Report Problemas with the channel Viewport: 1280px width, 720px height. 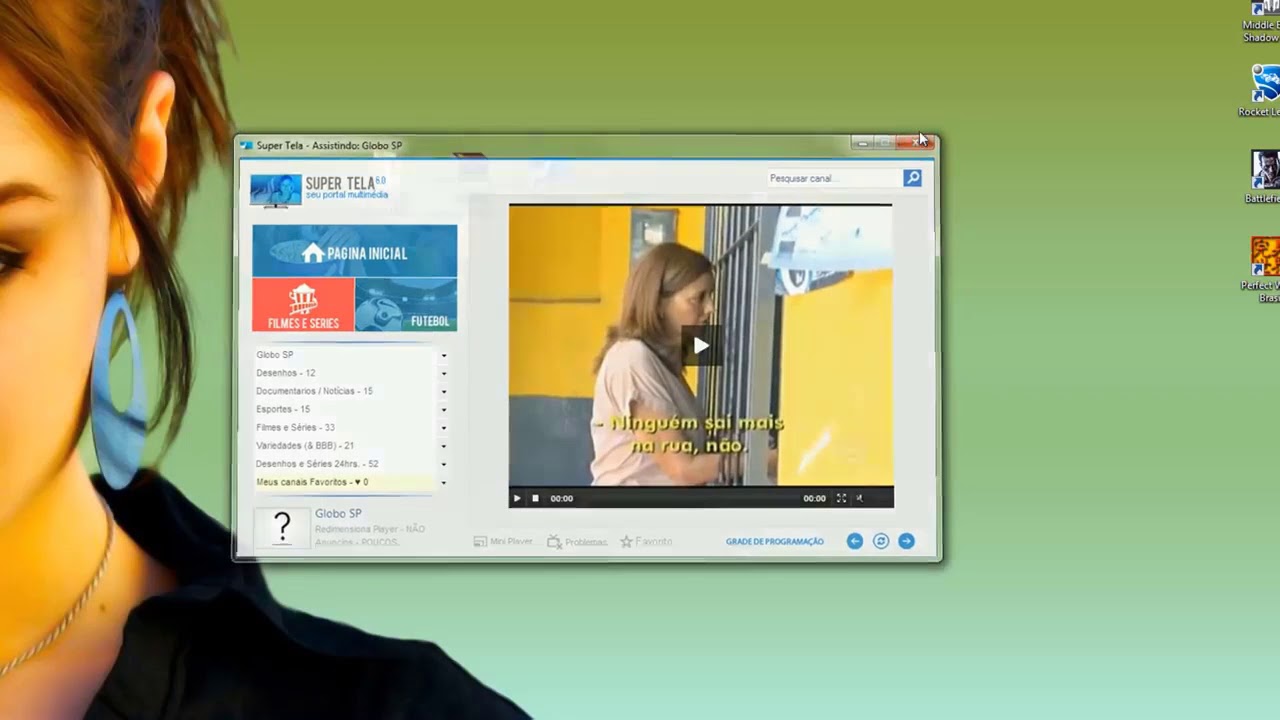[x=577, y=542]
